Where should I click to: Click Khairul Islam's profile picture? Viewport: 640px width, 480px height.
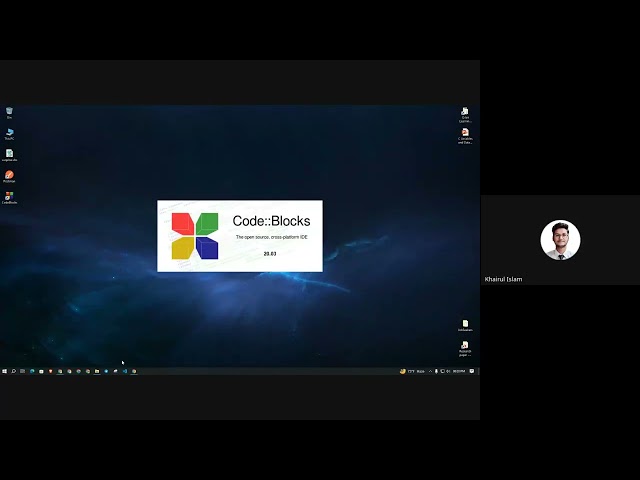point(560,240)
